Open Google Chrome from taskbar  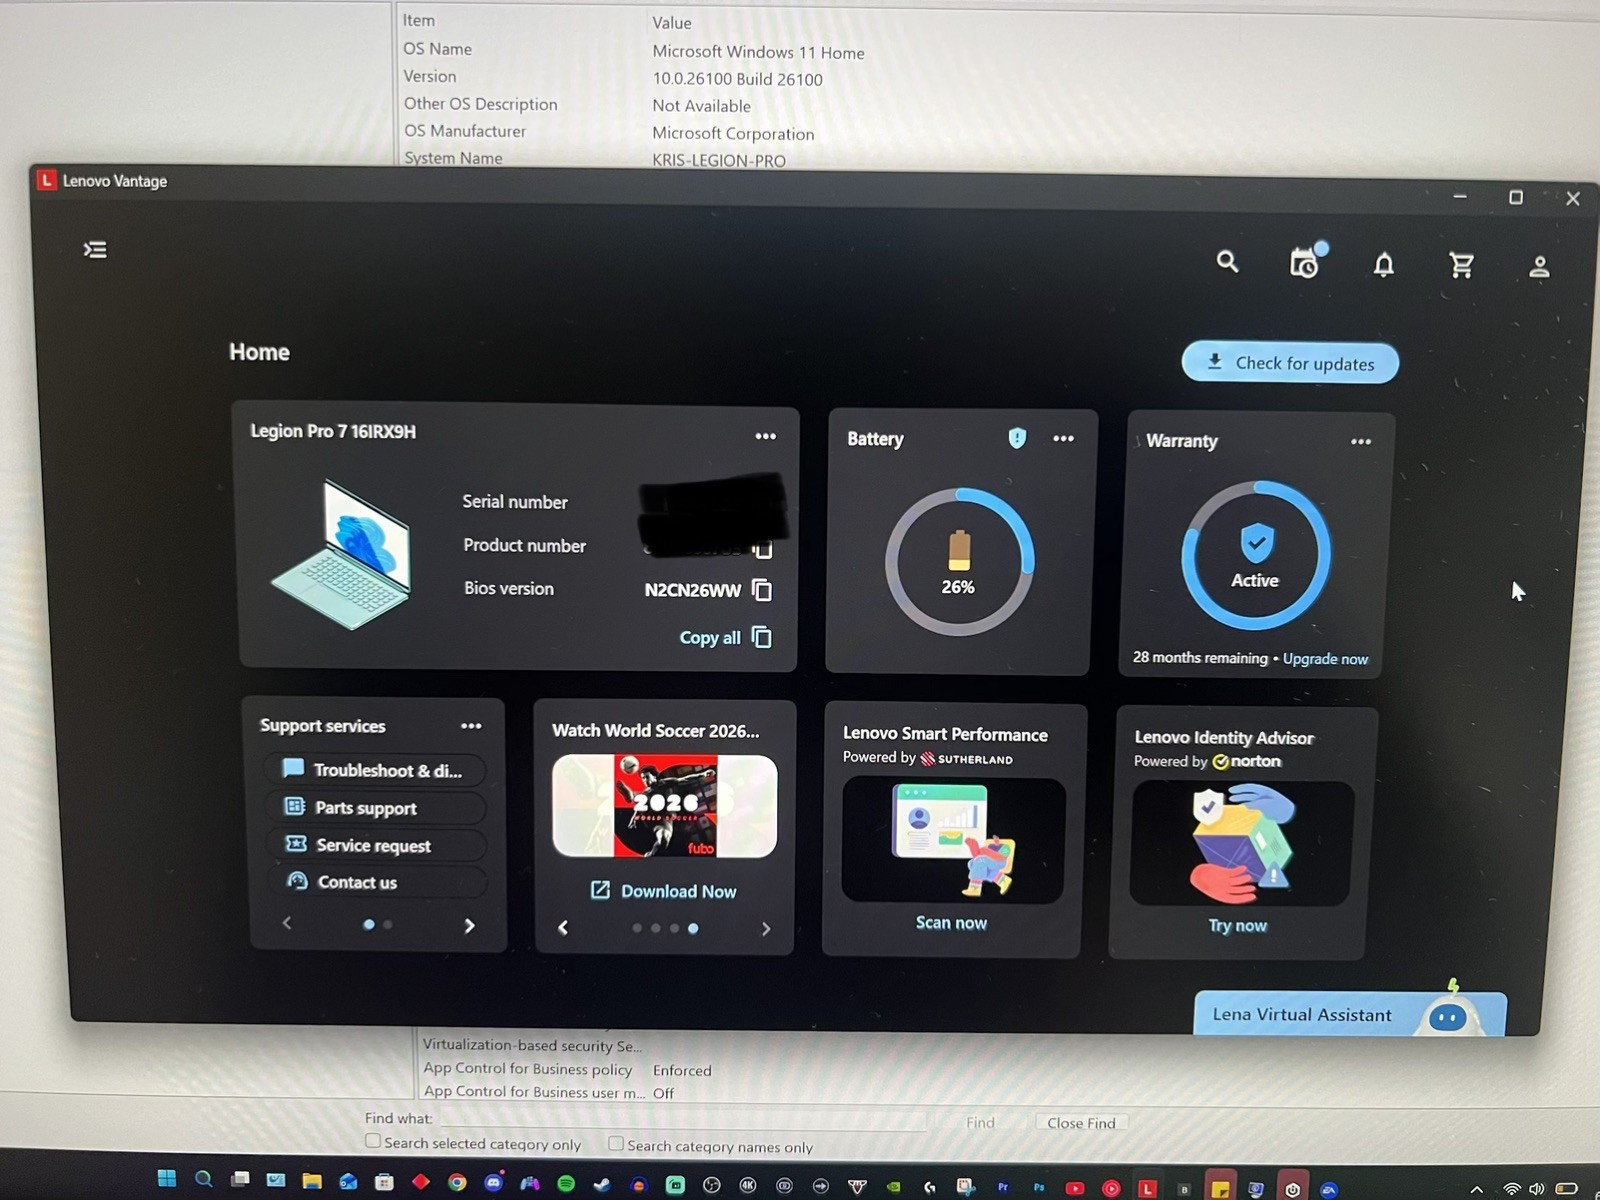pos(457,1183)
